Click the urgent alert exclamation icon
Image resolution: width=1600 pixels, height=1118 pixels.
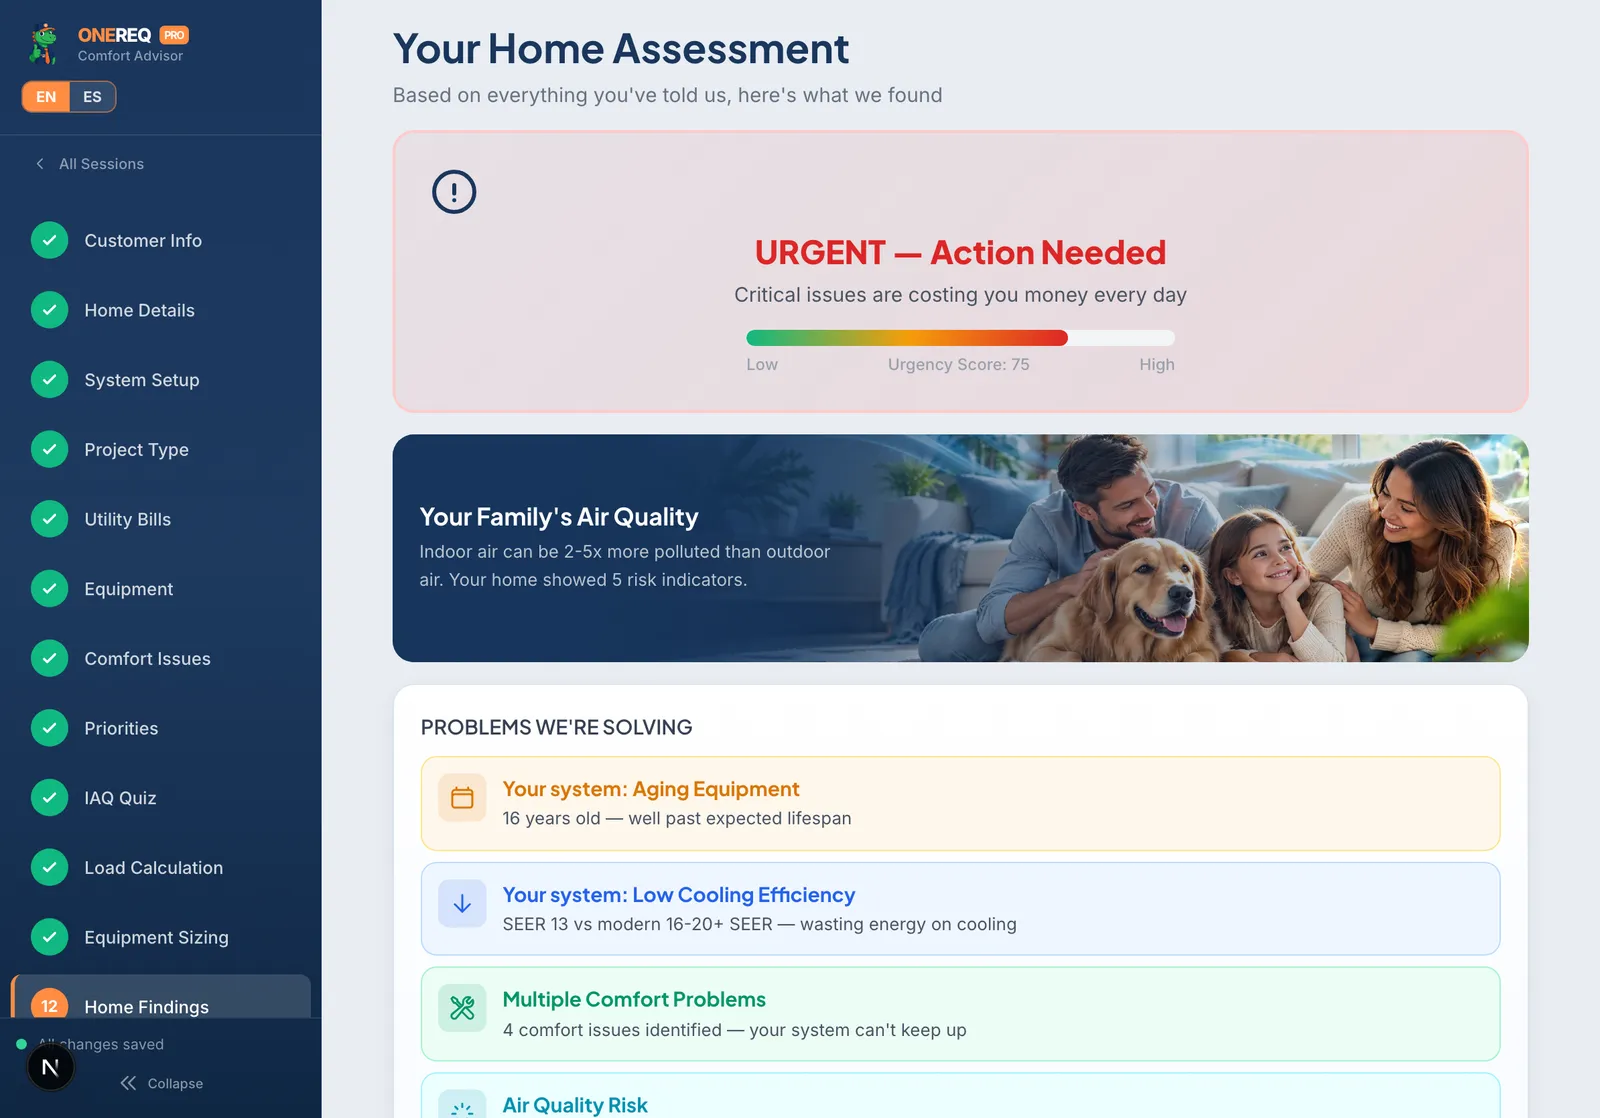point(454,192)
